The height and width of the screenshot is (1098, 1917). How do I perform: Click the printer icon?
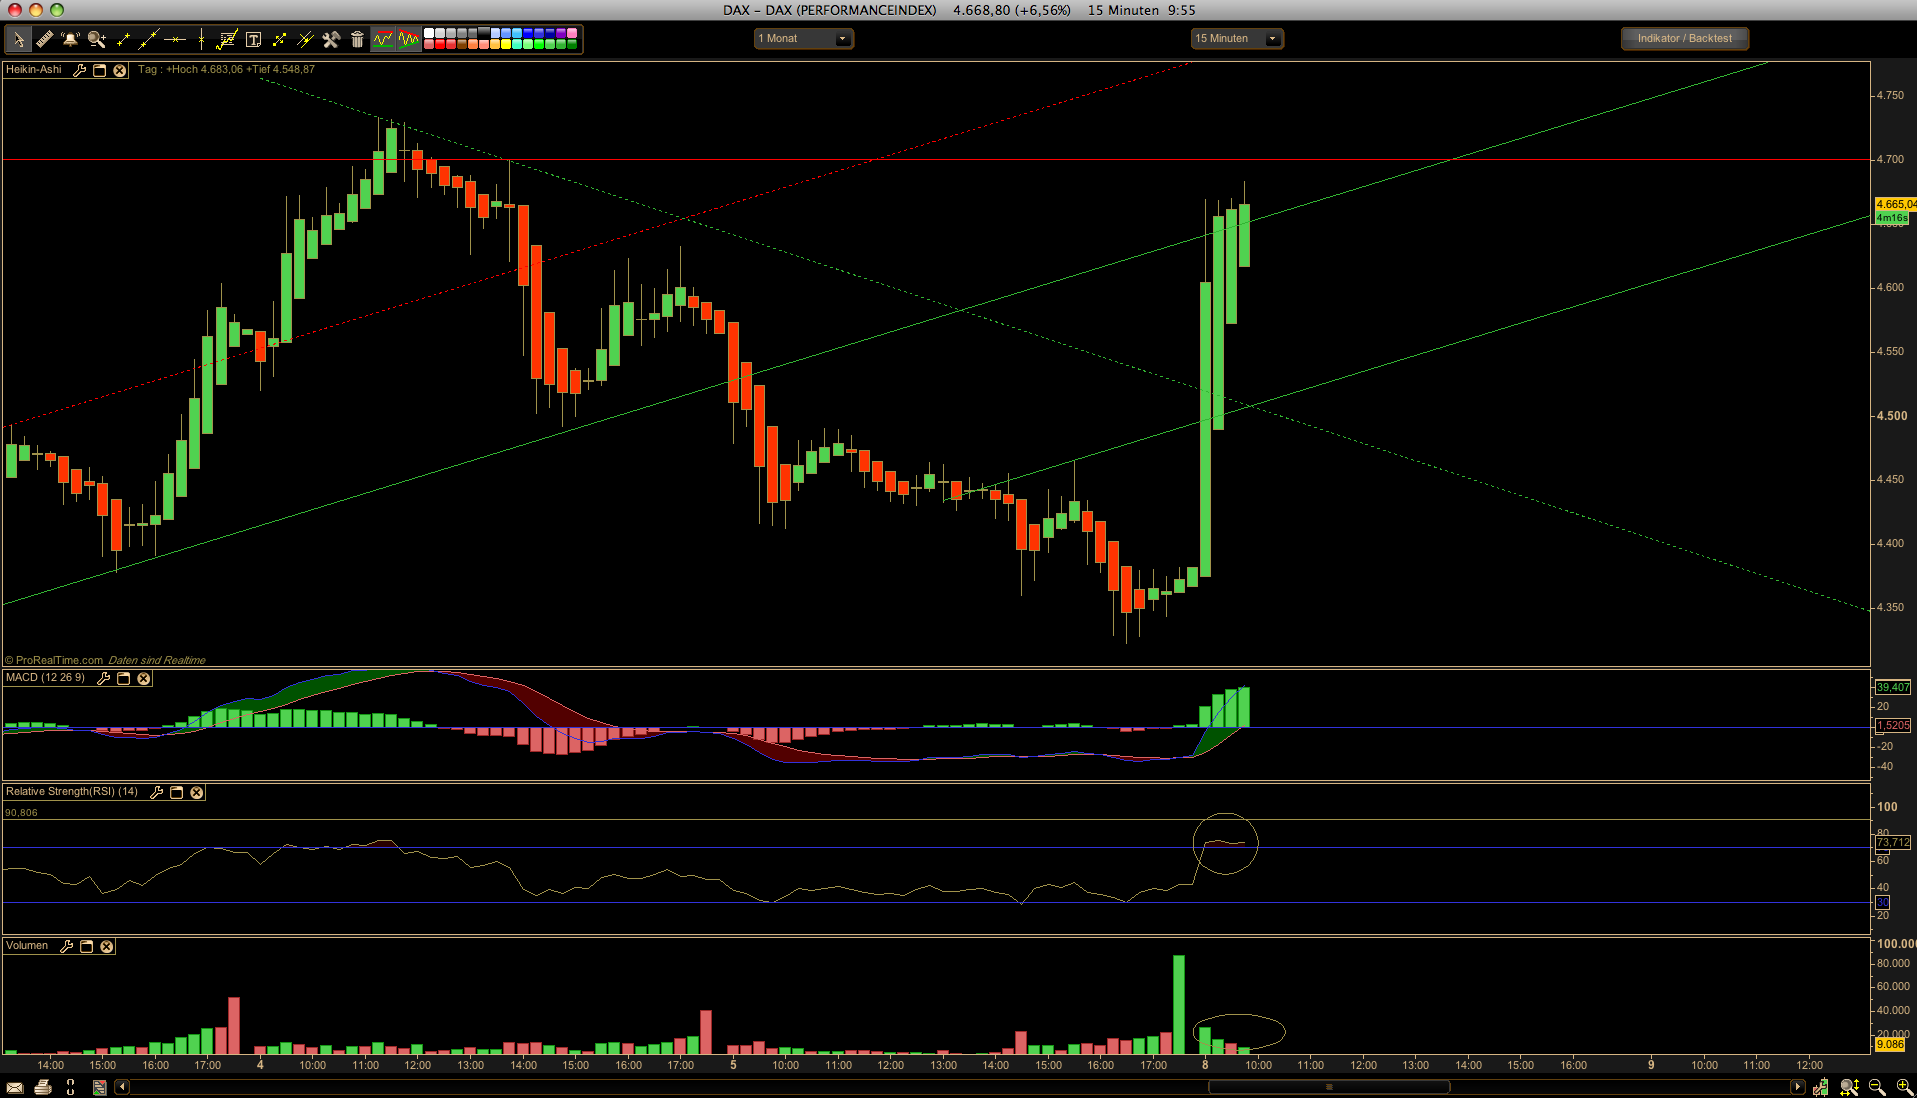pyautogui.click(x=43, y=1087)
